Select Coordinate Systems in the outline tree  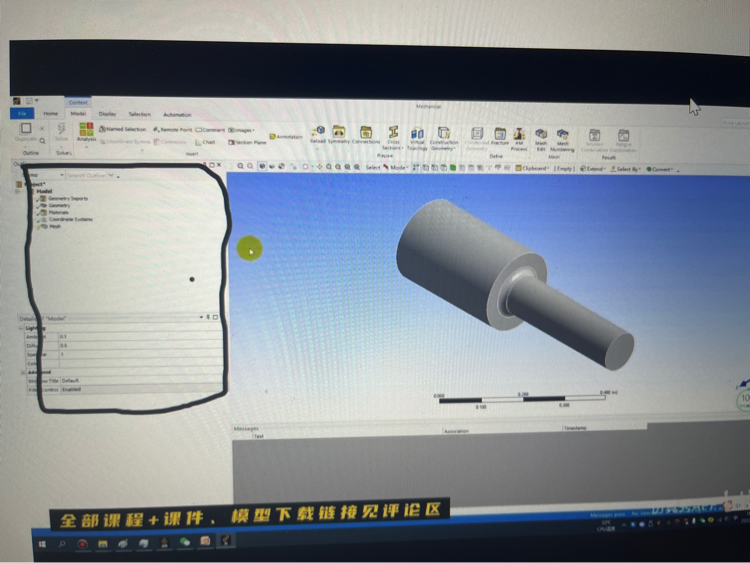(x=70, y=219)
